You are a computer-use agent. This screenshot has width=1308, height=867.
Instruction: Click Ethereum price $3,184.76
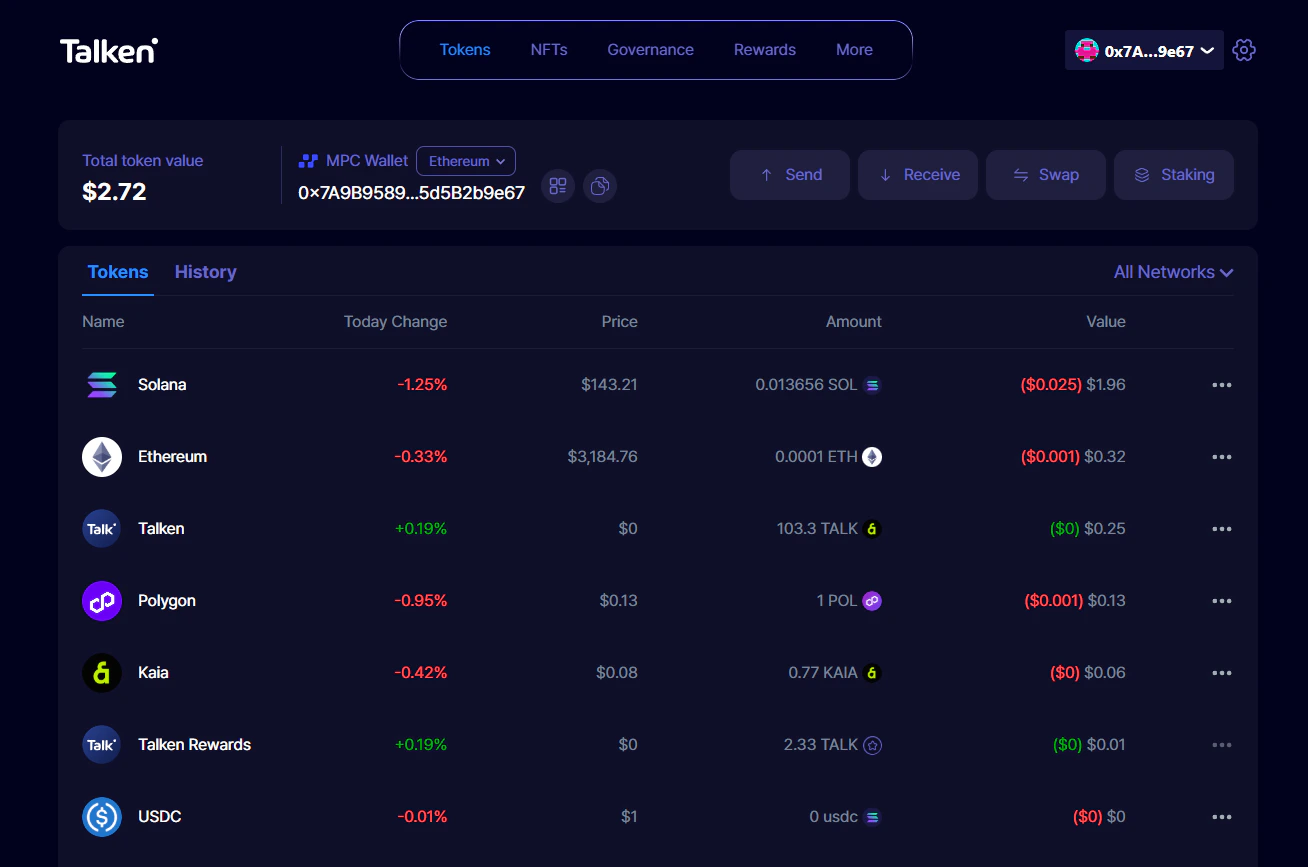click(602, 457)
